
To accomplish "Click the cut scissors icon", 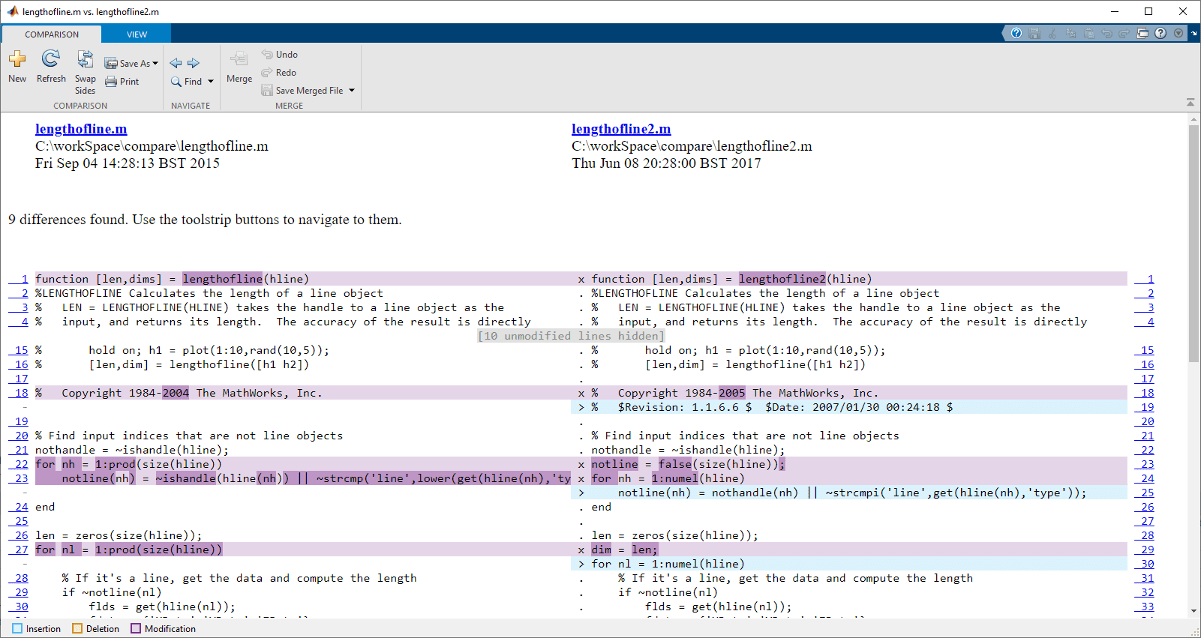I will click(x=1051, y=33).
